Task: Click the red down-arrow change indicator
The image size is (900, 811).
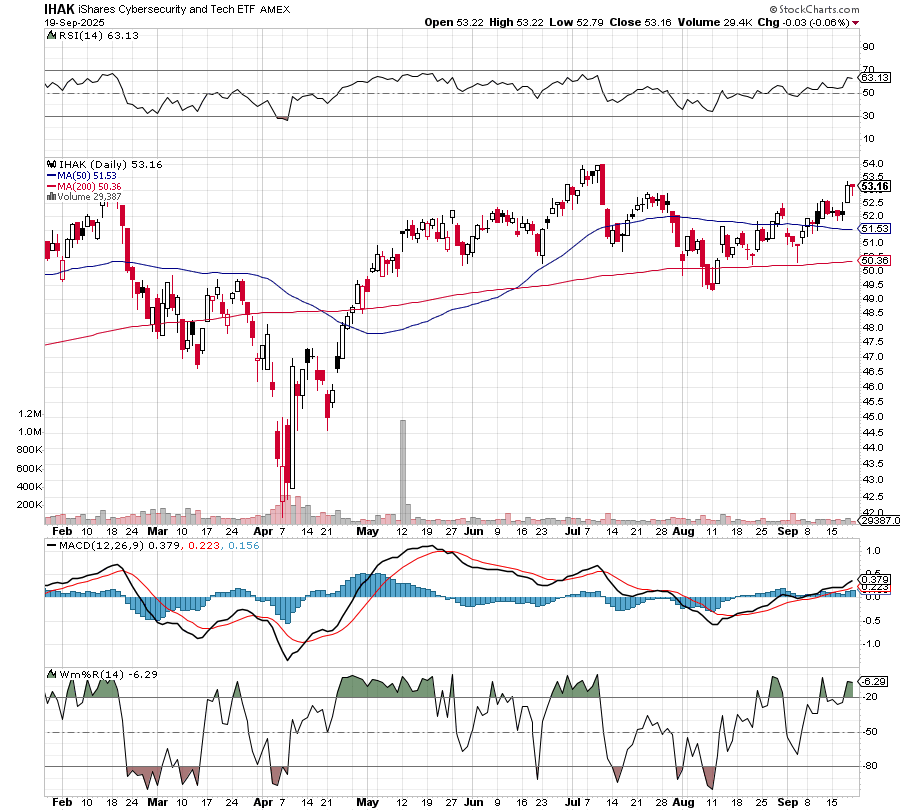Action: point(856,23)
